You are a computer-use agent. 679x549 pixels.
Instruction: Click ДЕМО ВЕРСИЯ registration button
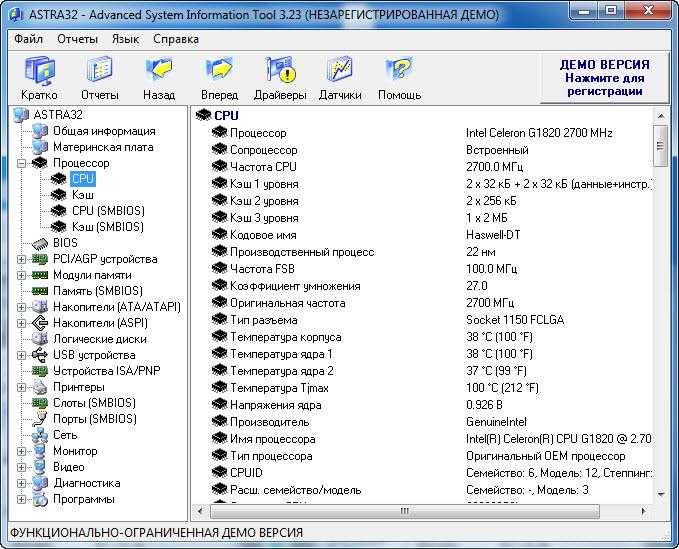click(x=605, y=78)
